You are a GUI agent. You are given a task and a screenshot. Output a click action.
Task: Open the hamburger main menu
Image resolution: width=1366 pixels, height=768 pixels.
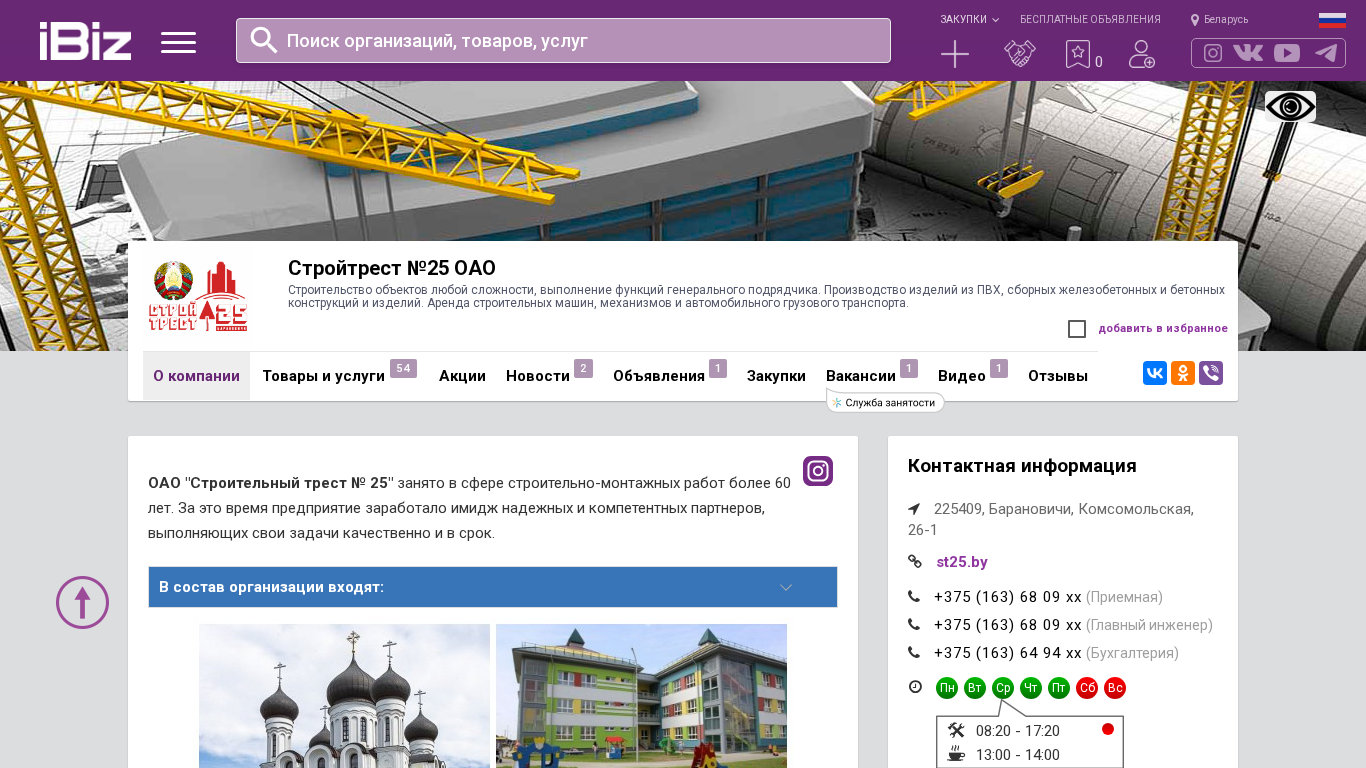(x=178, y=42)
